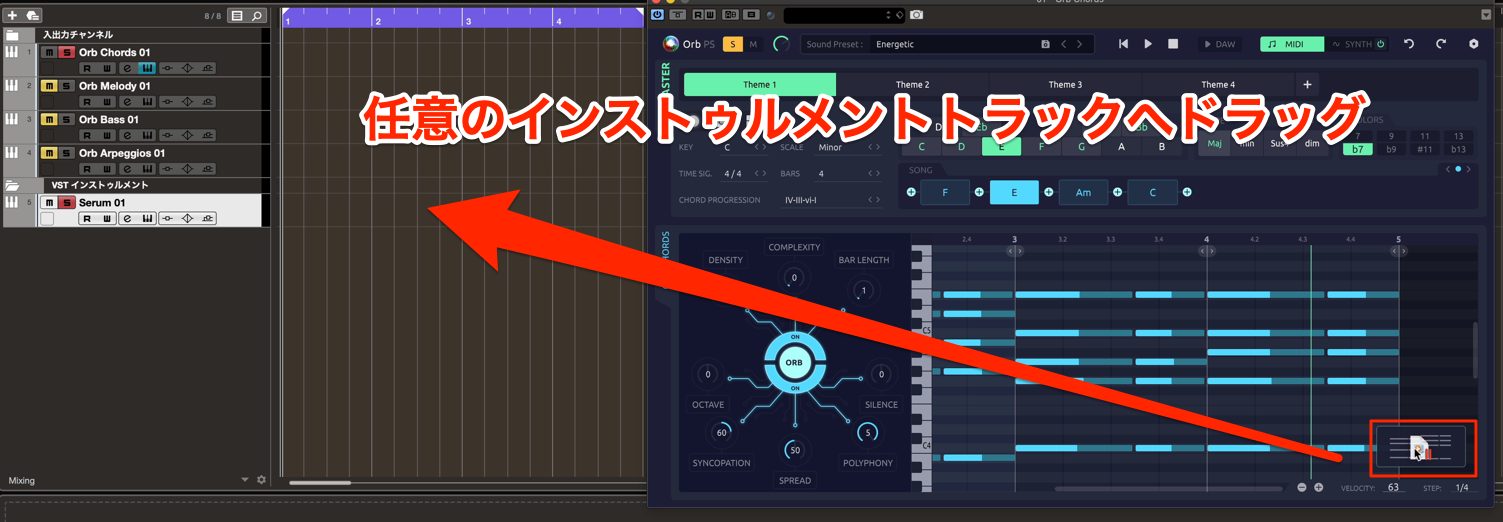Switch to Theme 3 tab
This screenshot has width=1503, height=522.
[1065, 85]
